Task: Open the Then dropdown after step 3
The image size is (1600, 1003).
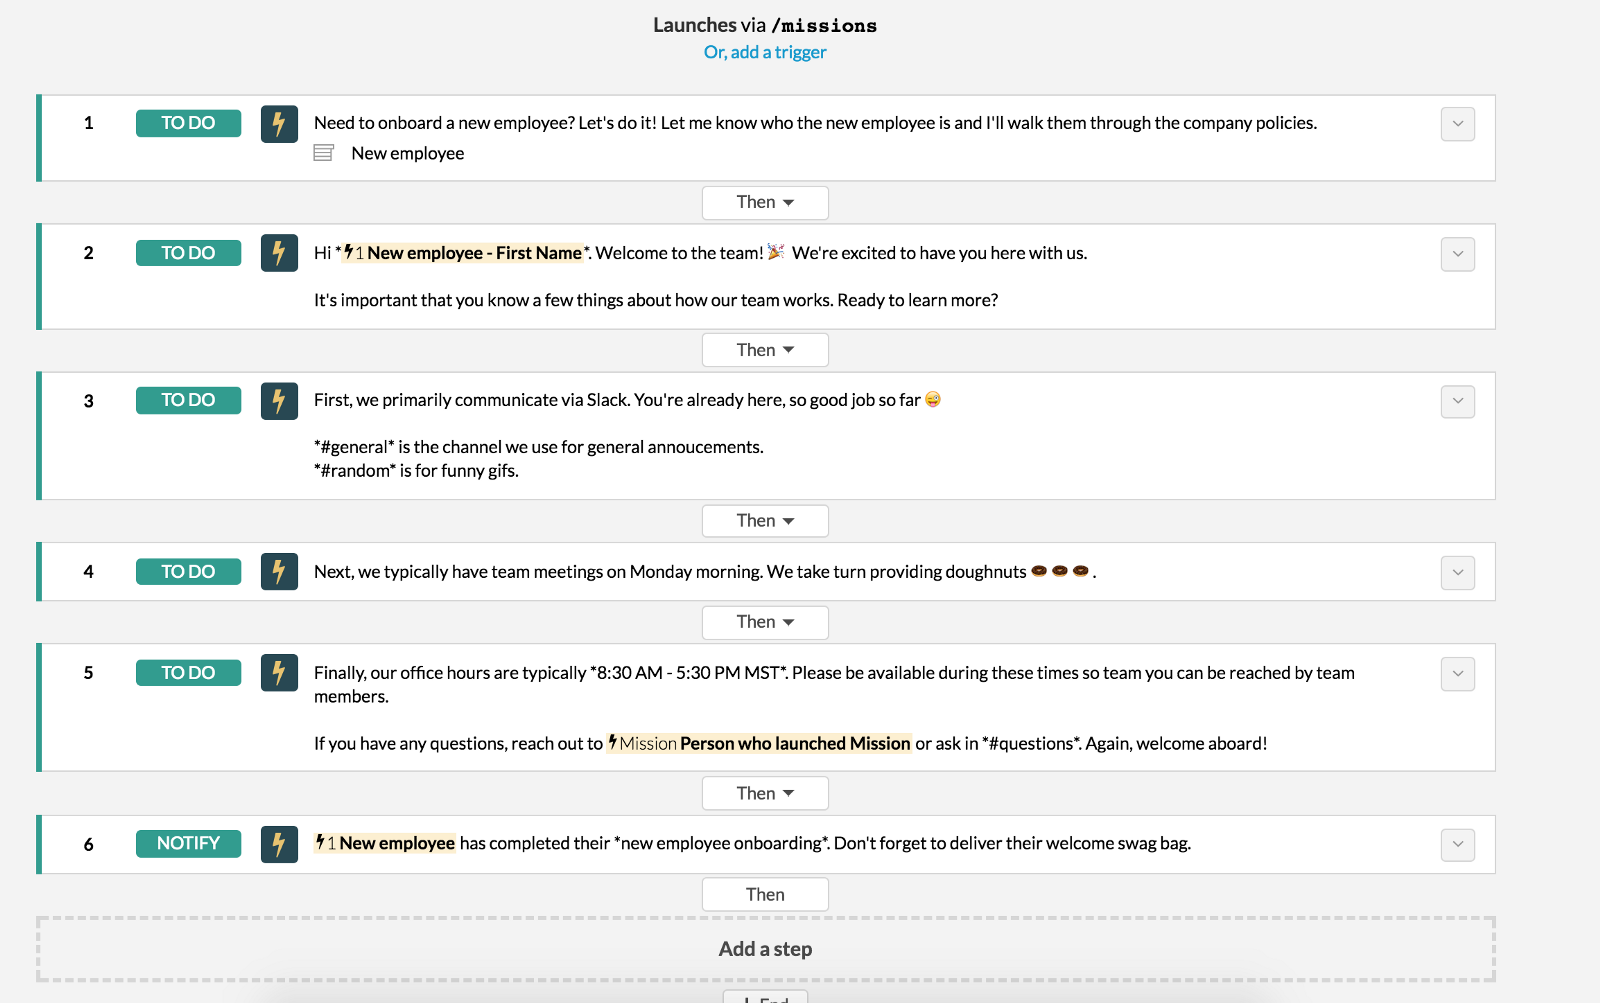Action: point(765,521)
